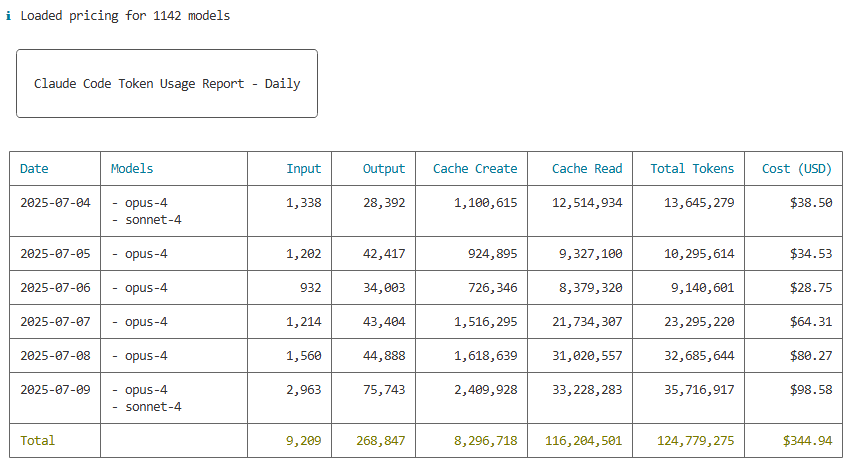Select the Cache Read column header
Image resolution: width=855 pixels, height=462 pixels.
pyautogui.click(x=587, y=169)
